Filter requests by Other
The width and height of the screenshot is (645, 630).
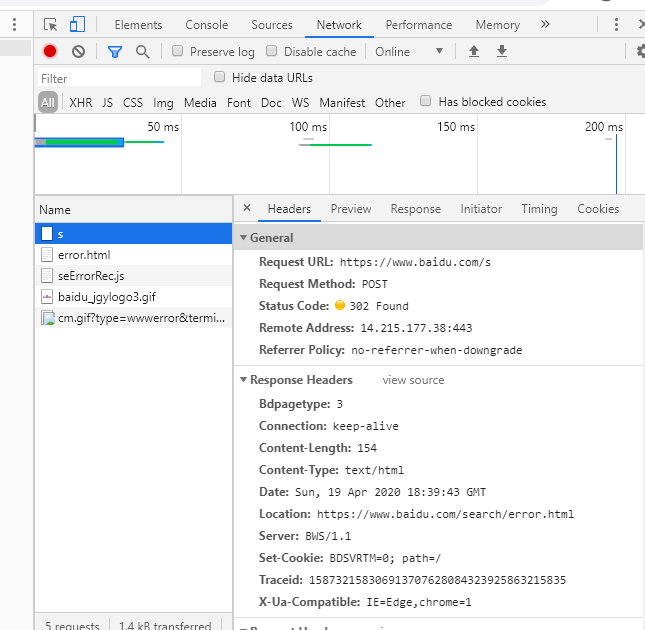click(x=390, y=102)
